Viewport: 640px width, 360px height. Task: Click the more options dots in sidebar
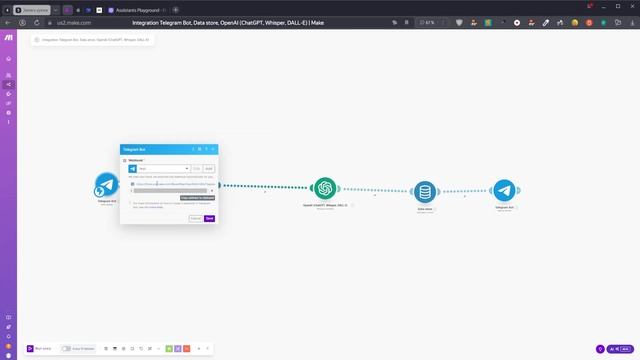pyautogui.click(x=9, y=122)
